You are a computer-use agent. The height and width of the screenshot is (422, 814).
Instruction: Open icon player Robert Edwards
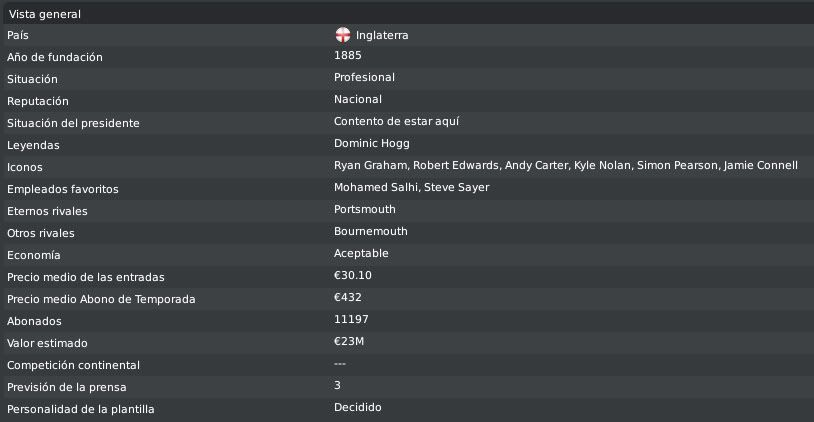pos(456,165)
